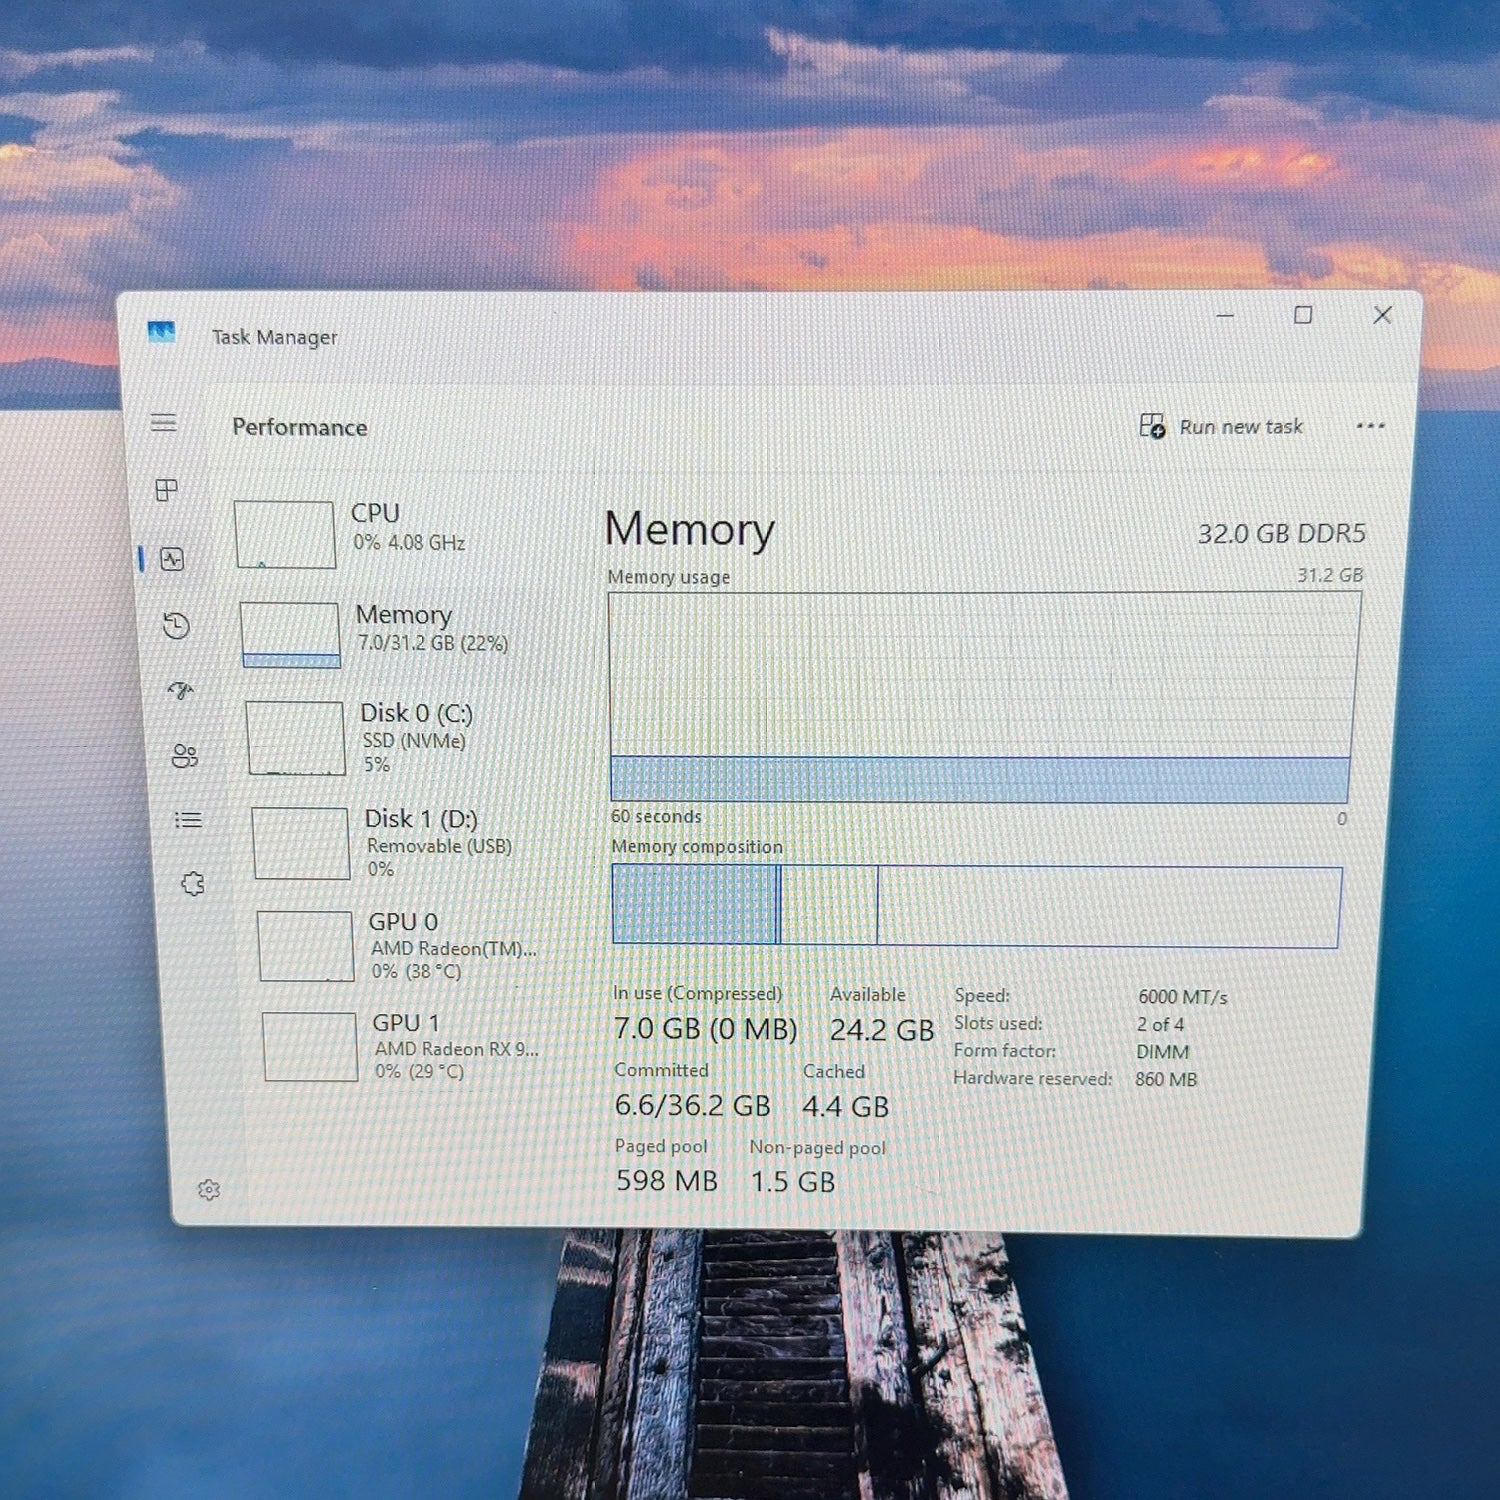
Task: Open the Processes page icon
Action: 167,490
